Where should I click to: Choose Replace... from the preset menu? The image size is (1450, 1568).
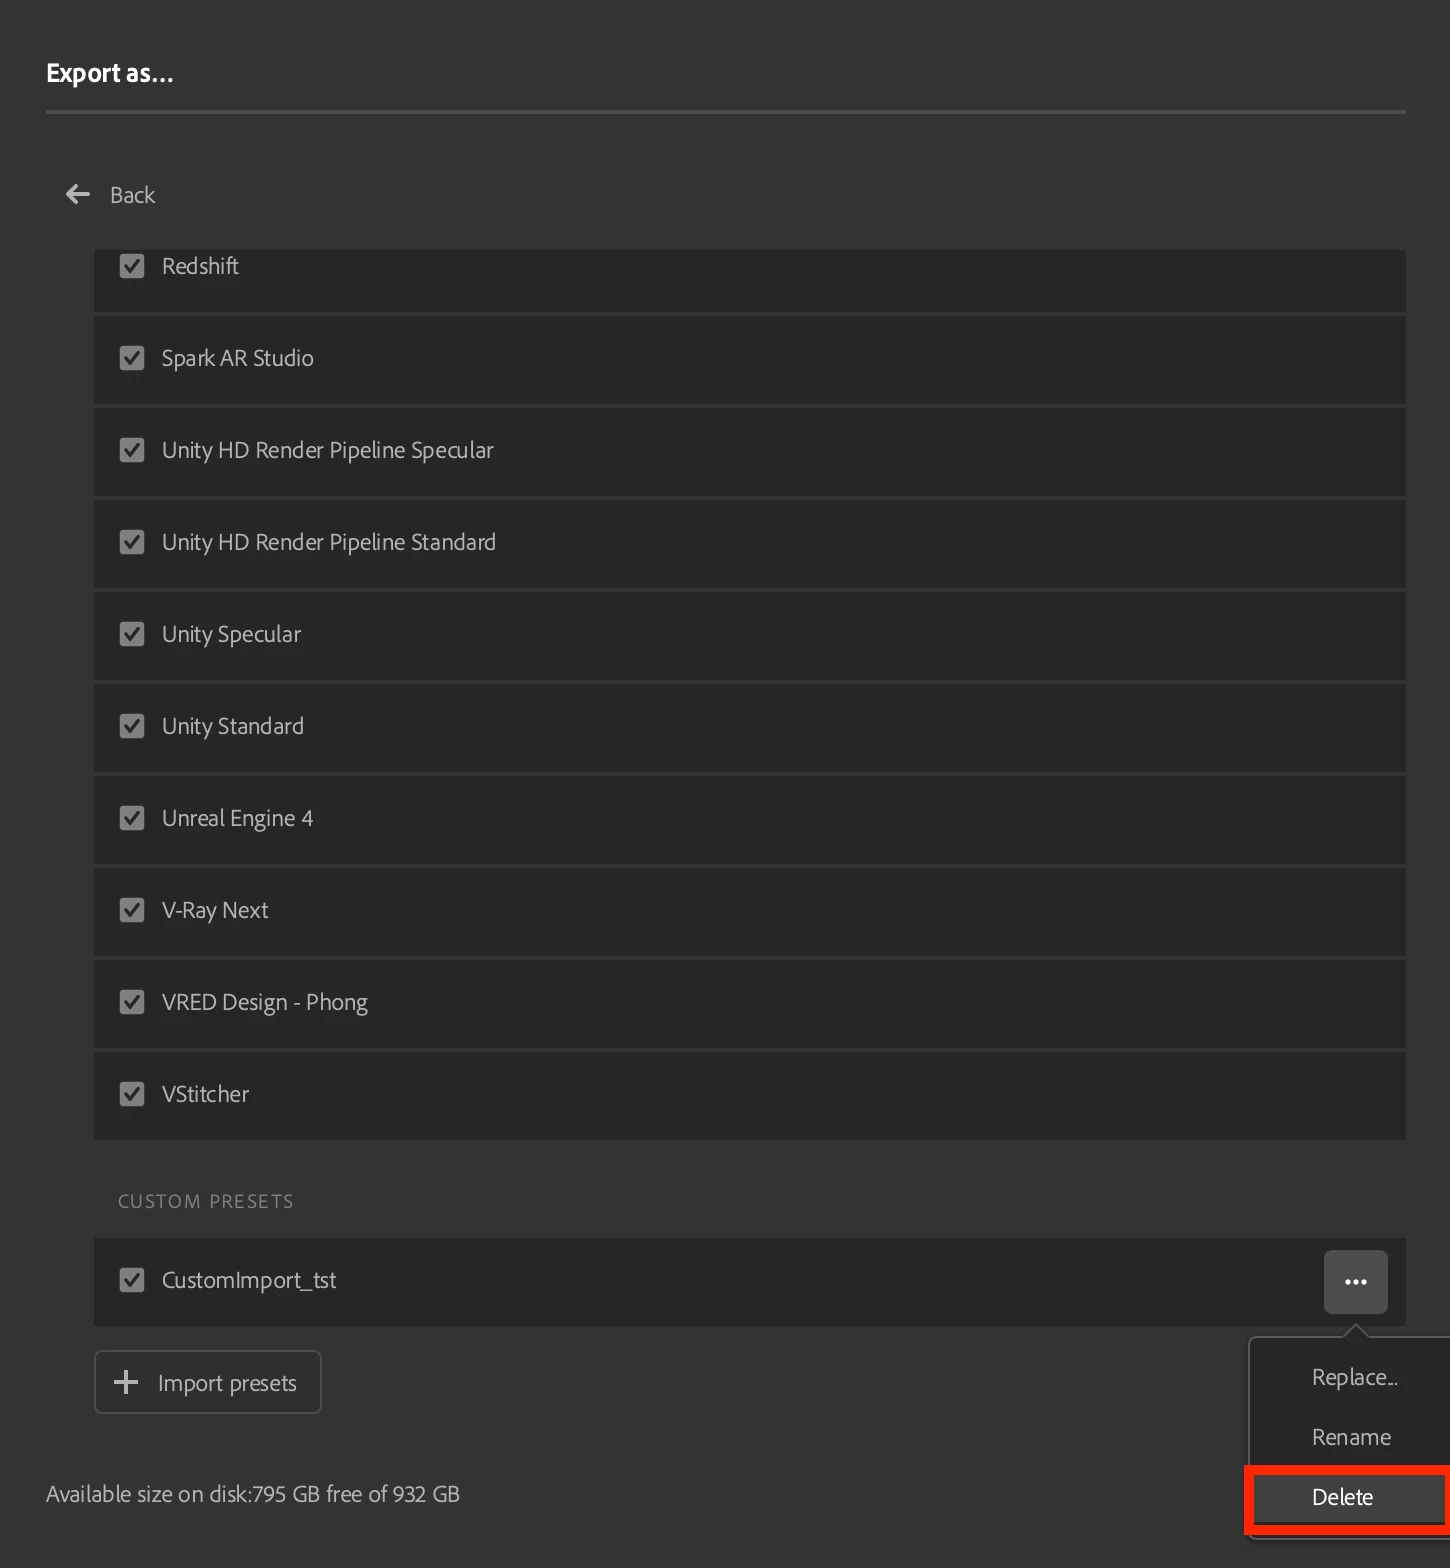coord(1354,1377)
